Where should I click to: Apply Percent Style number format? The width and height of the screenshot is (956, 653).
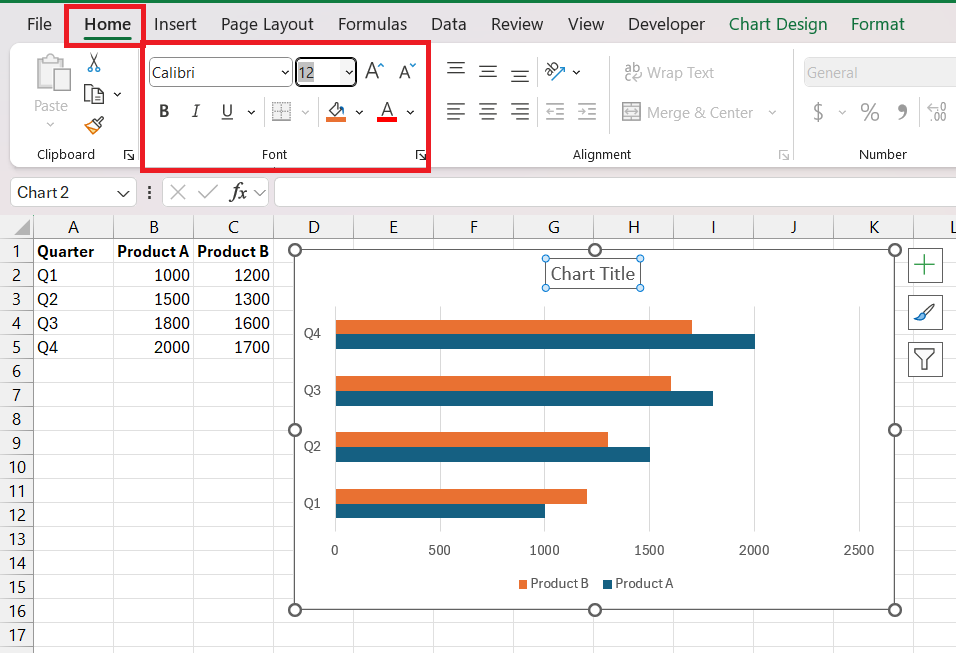pyautogui.click(x=869, y=112)
